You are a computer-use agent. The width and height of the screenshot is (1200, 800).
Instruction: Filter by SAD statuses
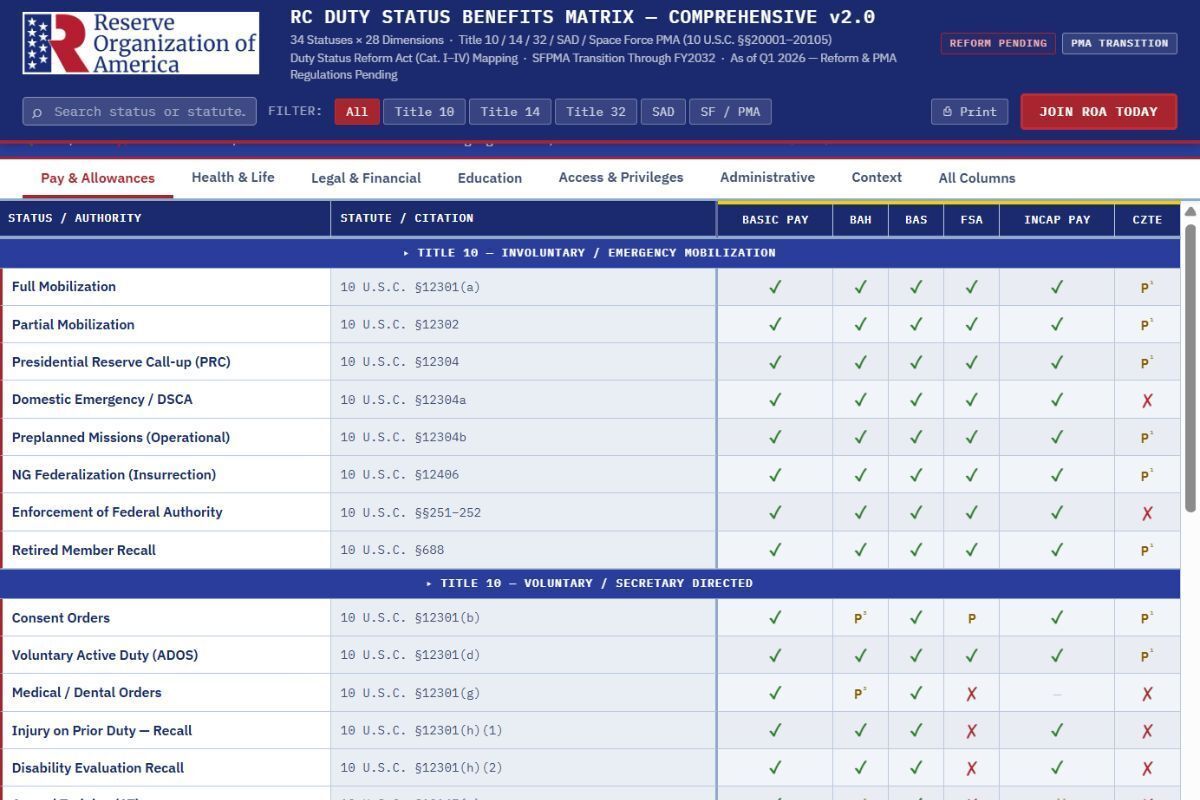(663, 112)
